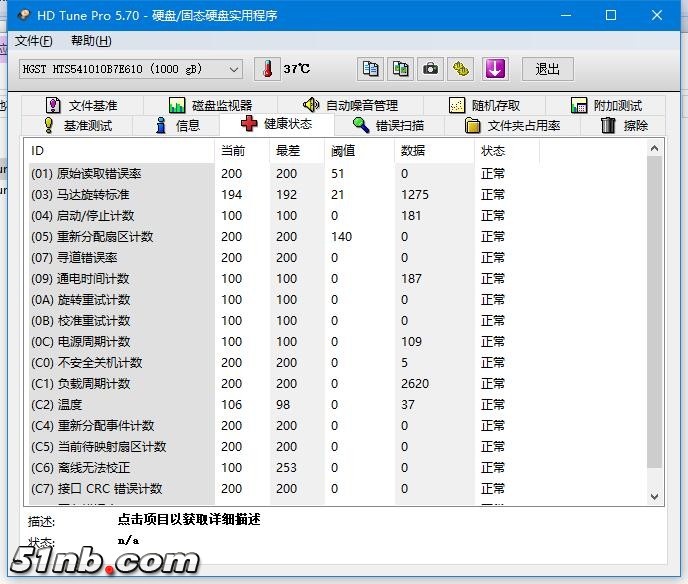Image resolution: width=688 pixels, height=584 pixels.
Task: Select the (01) 原始读取错误率 row
Action: 285,174
